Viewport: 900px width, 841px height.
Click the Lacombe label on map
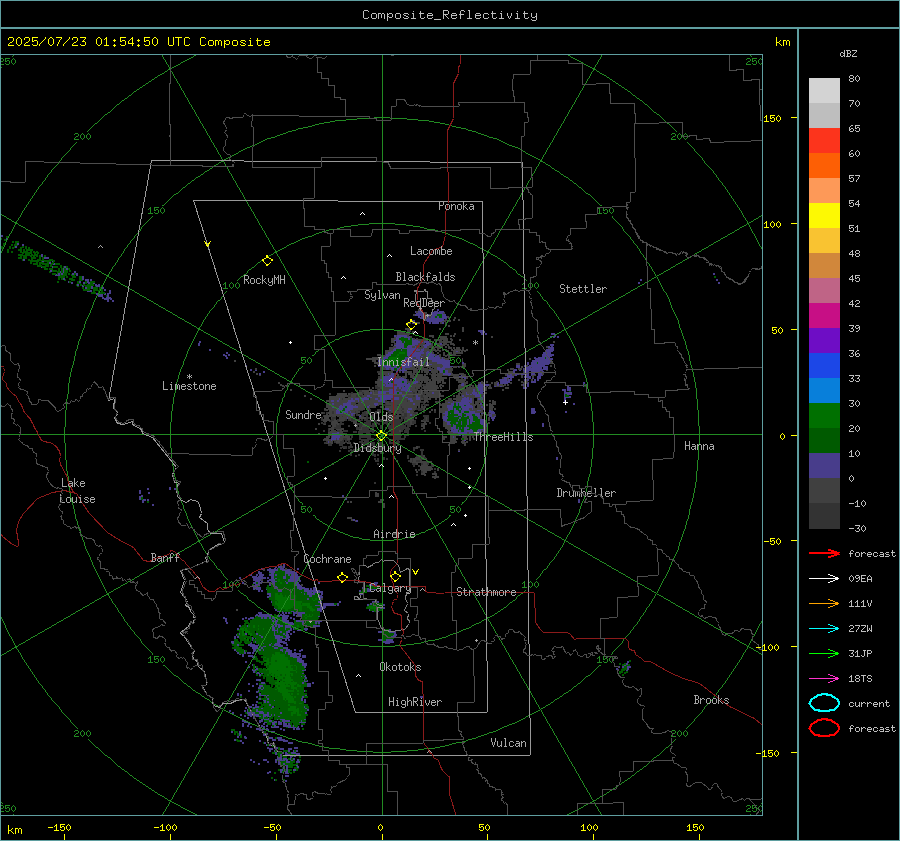pos(431,251)
